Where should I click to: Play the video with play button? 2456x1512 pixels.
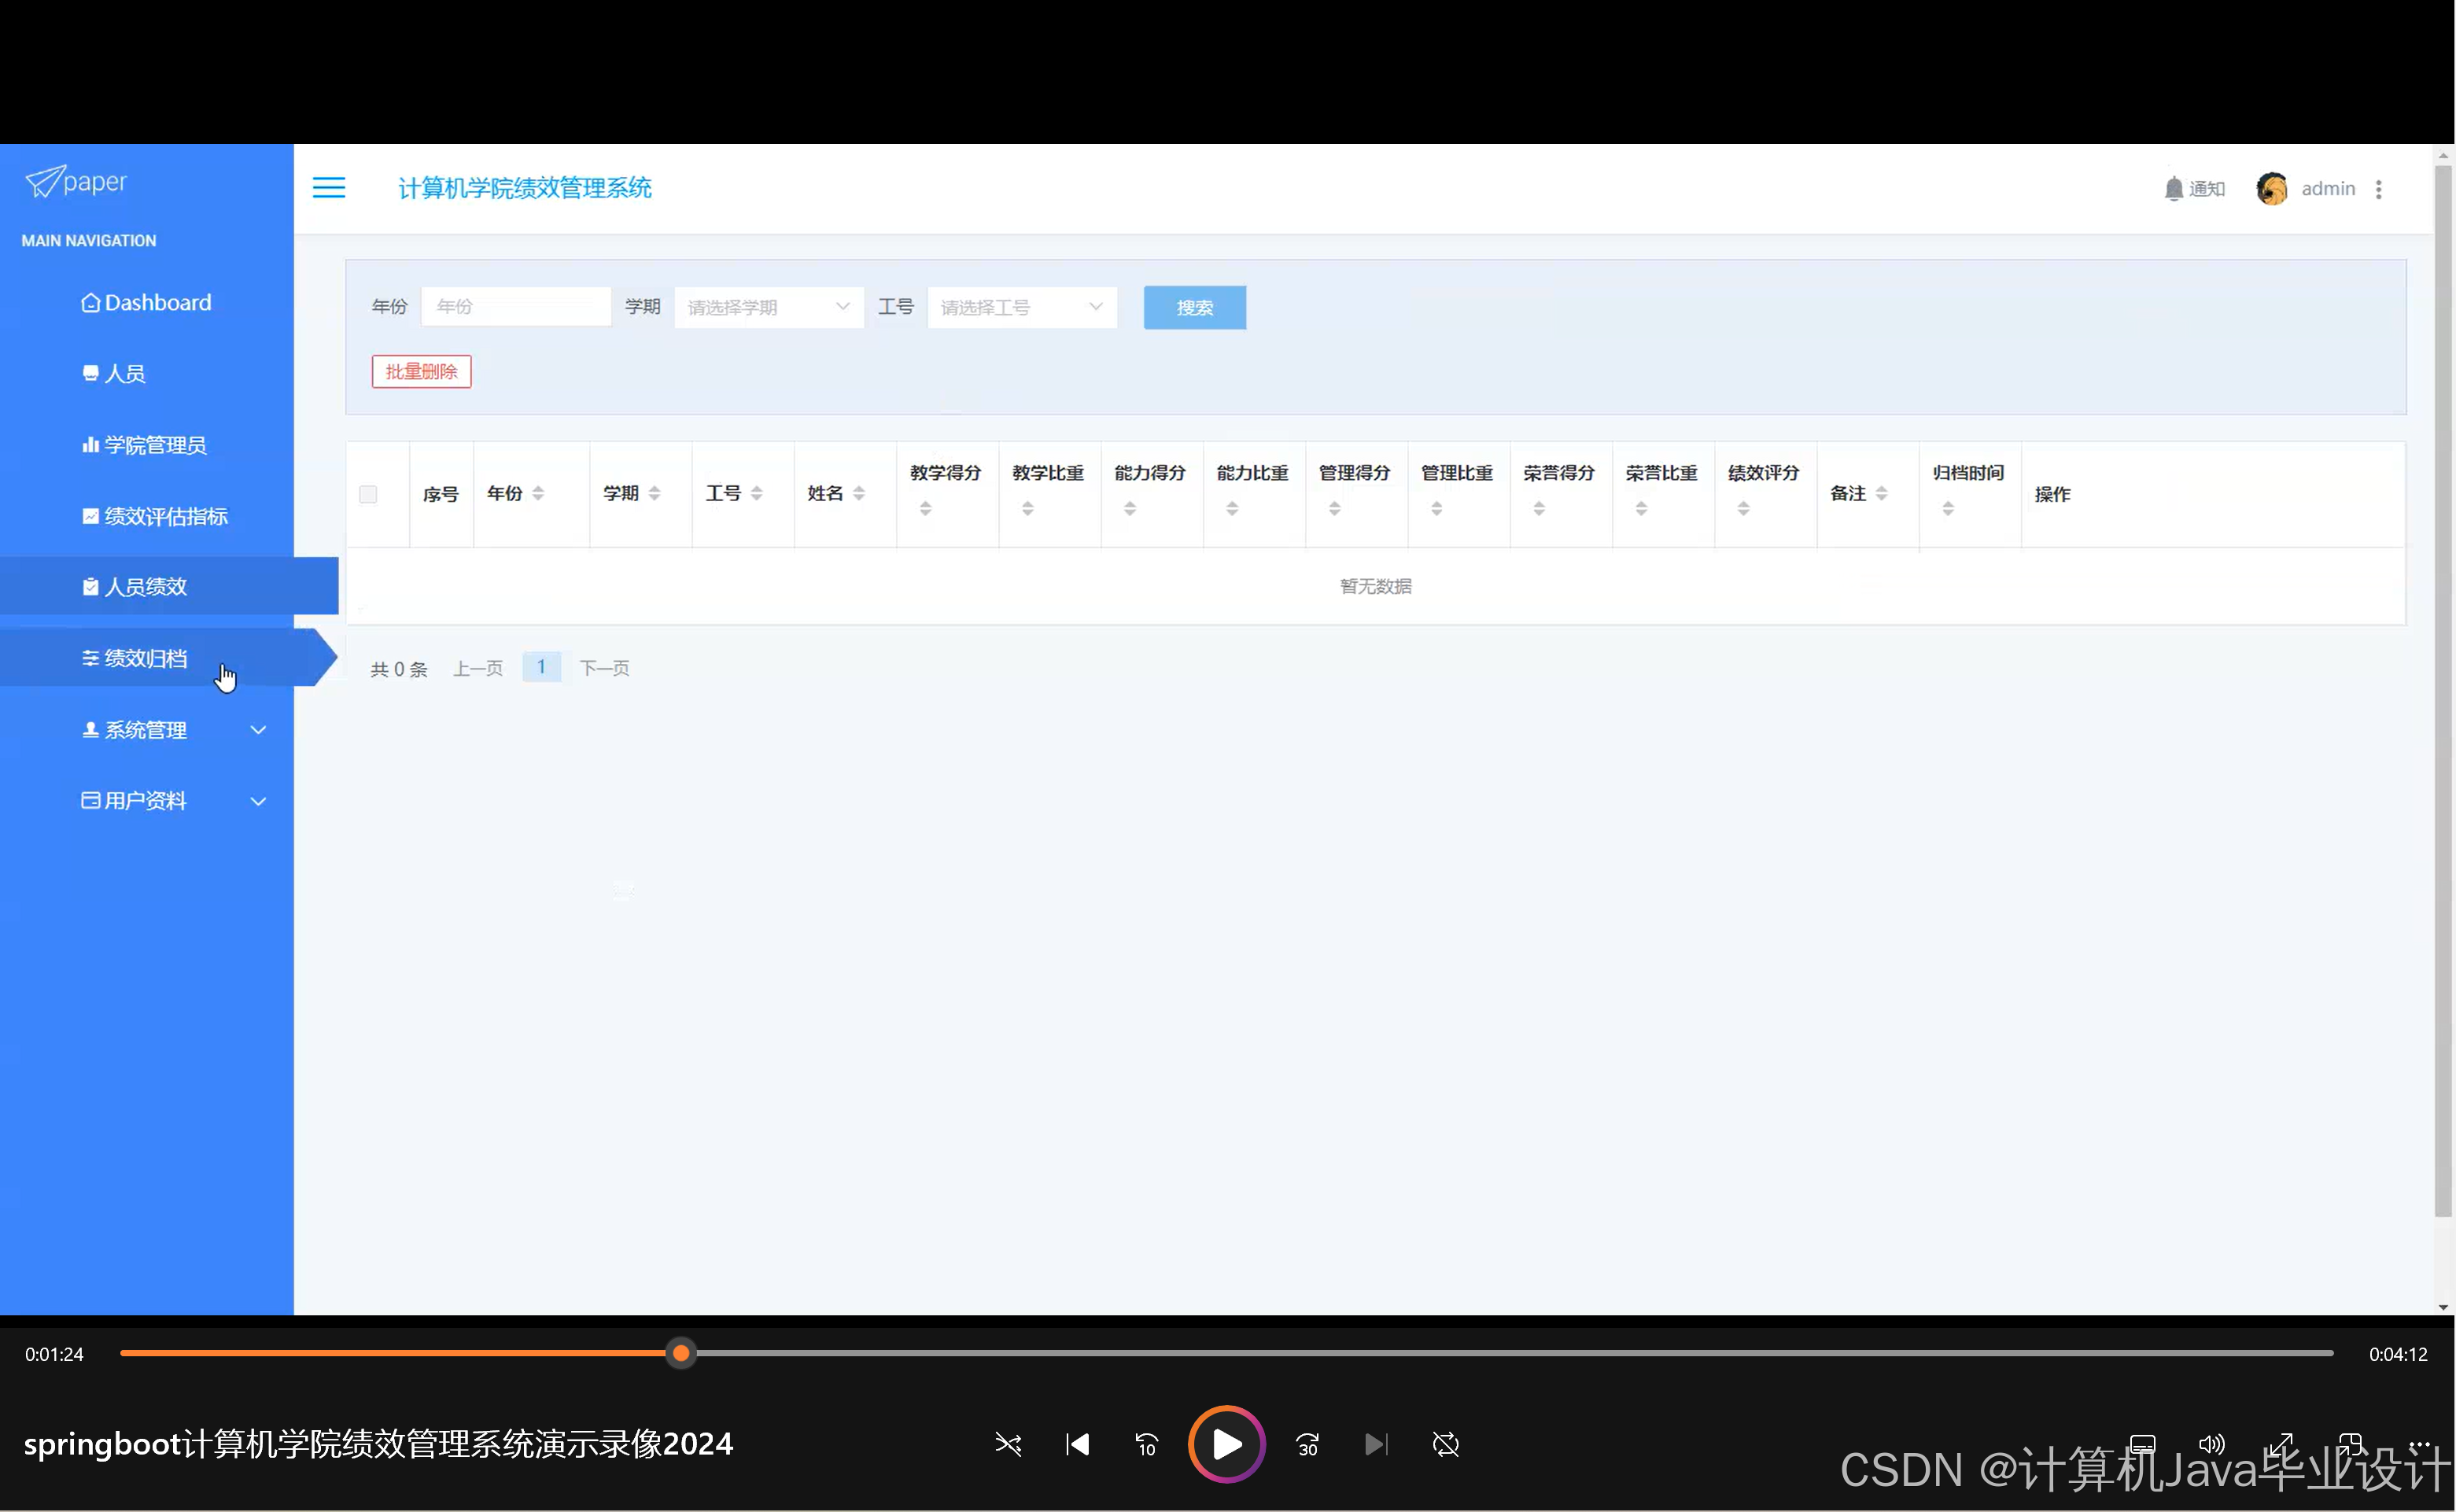pos(1227,1445)
